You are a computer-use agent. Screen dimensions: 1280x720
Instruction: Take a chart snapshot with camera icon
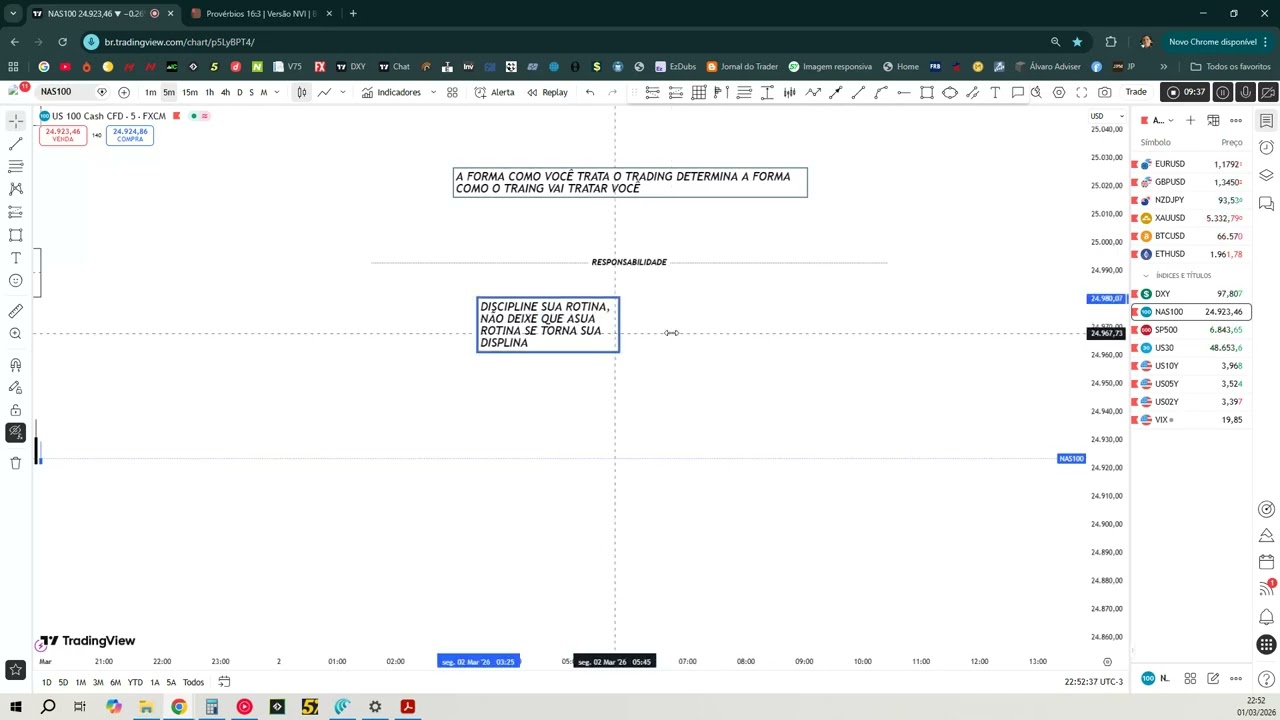[x=1104, y=92]
